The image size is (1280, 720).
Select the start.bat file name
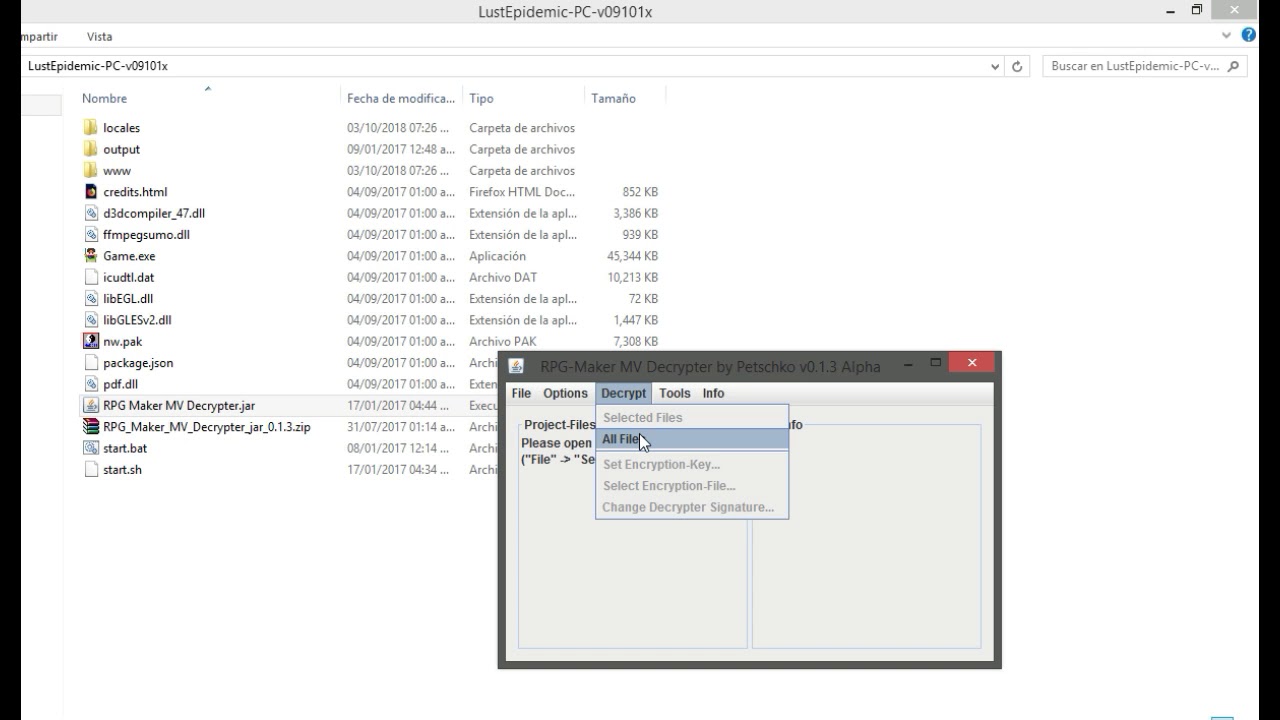[125, 448]
